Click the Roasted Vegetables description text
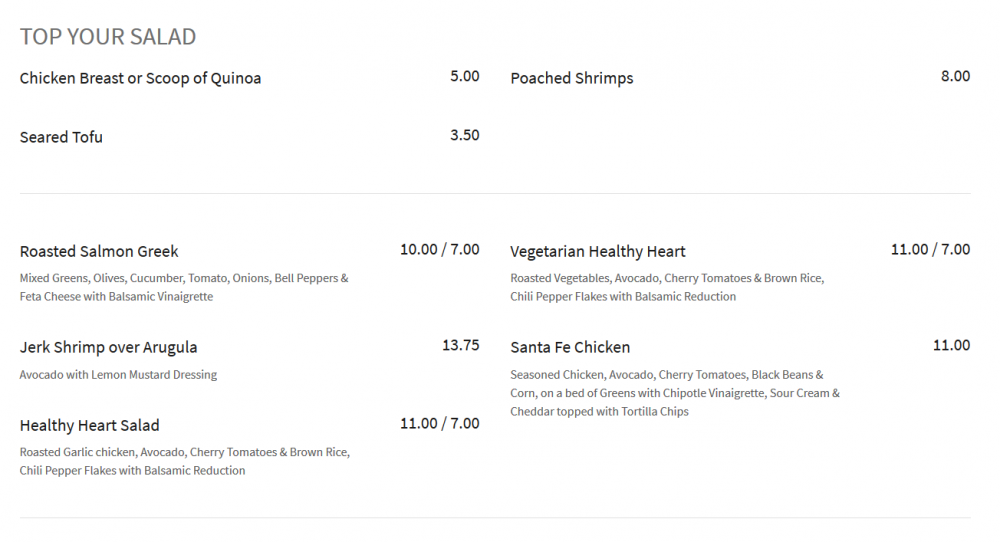1000x542 pixels. (x=667, y=287)
